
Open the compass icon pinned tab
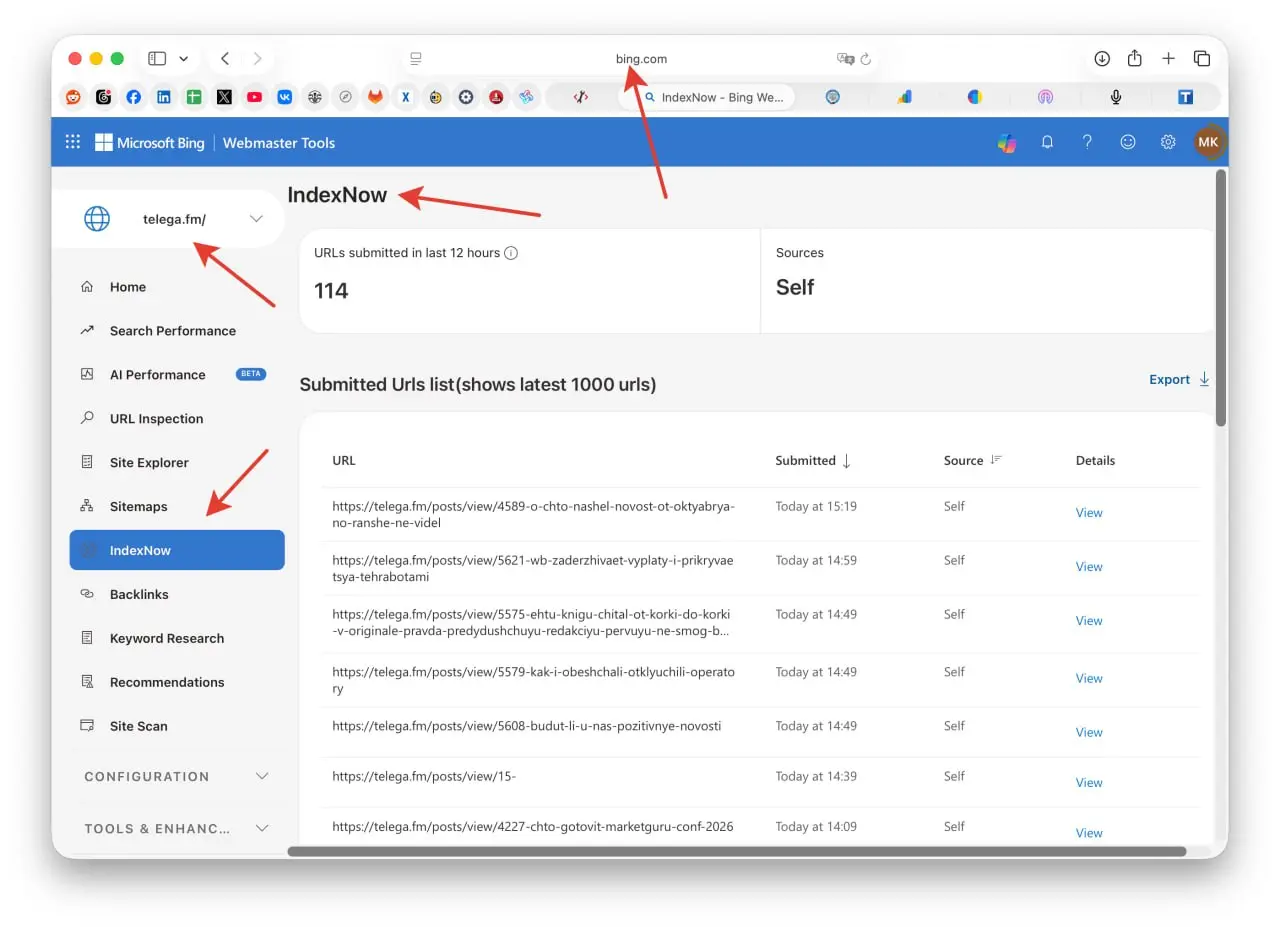tap(345, 97)
